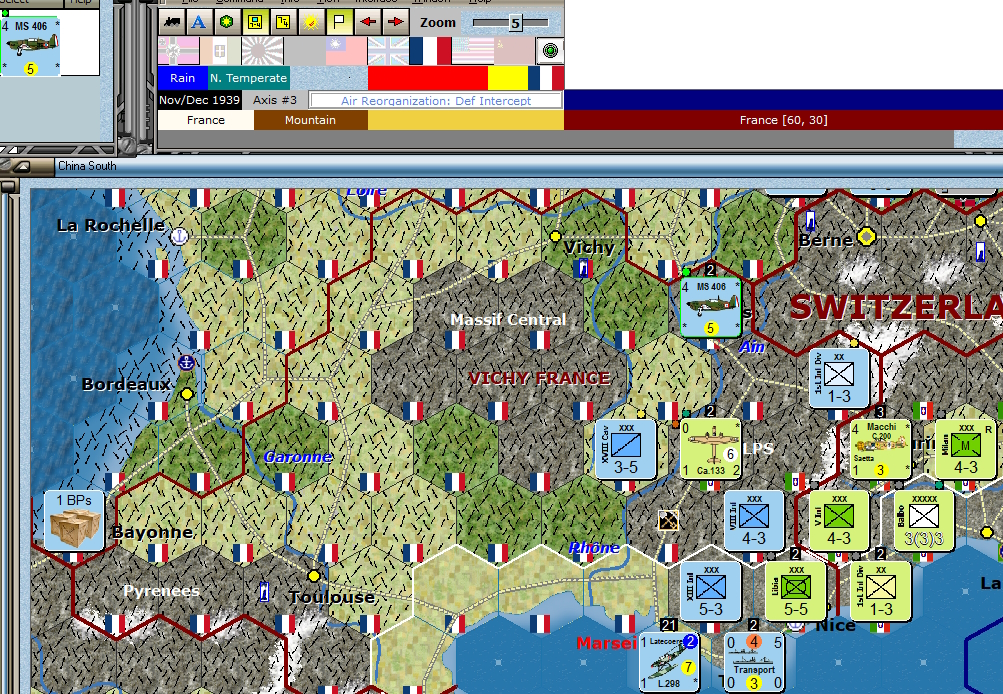
Task: Select the United States flag
Action: point(472,51)
